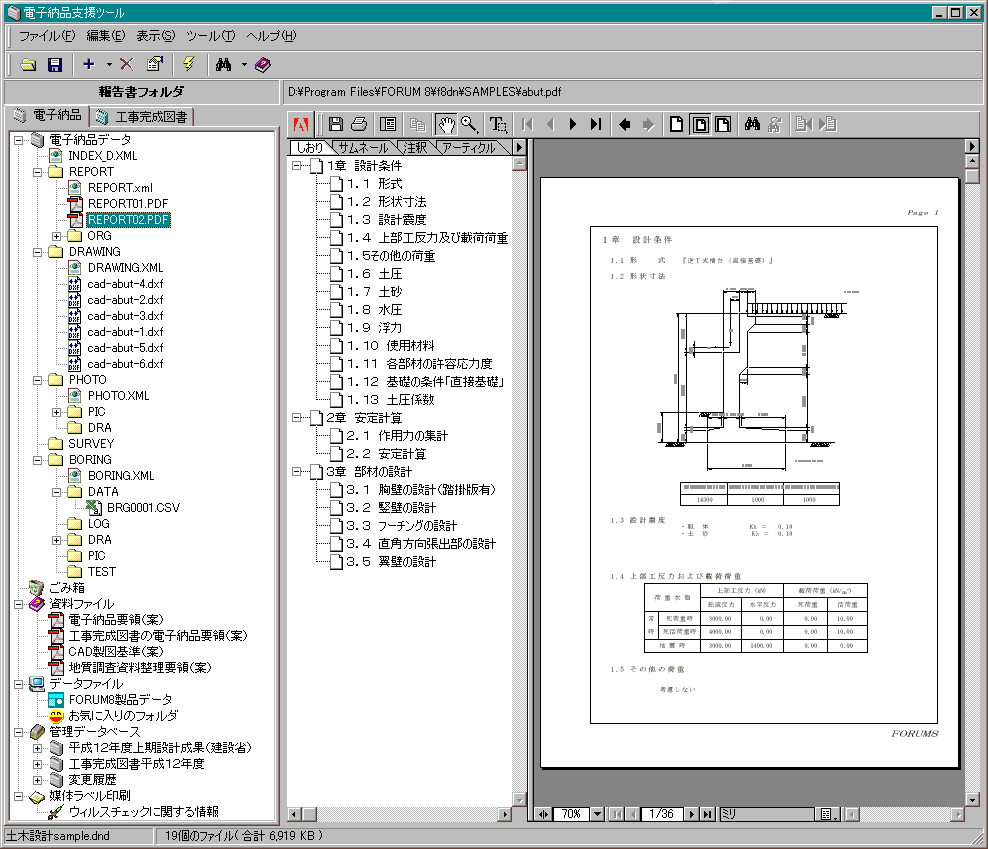Toggle the actual-size page view button
This screenshot has width=988, height=849.
click(x=677, y=125)
